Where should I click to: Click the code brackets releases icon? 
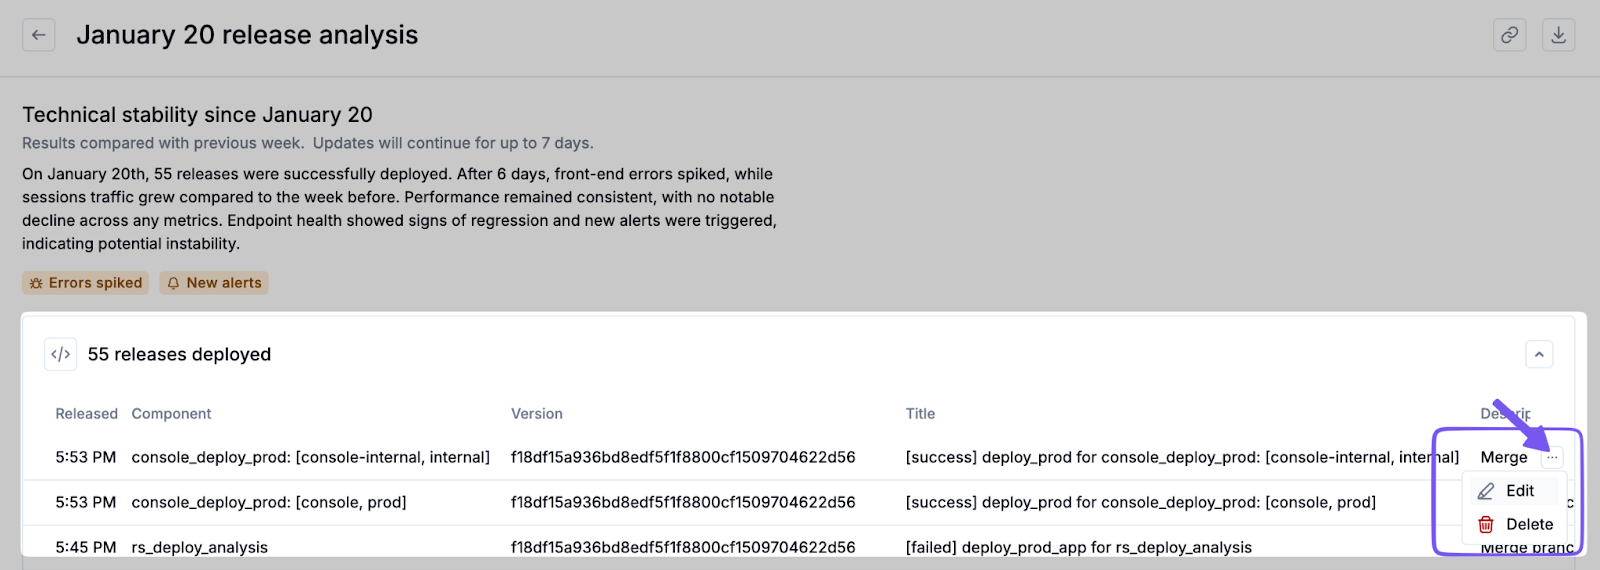(61, 354)
